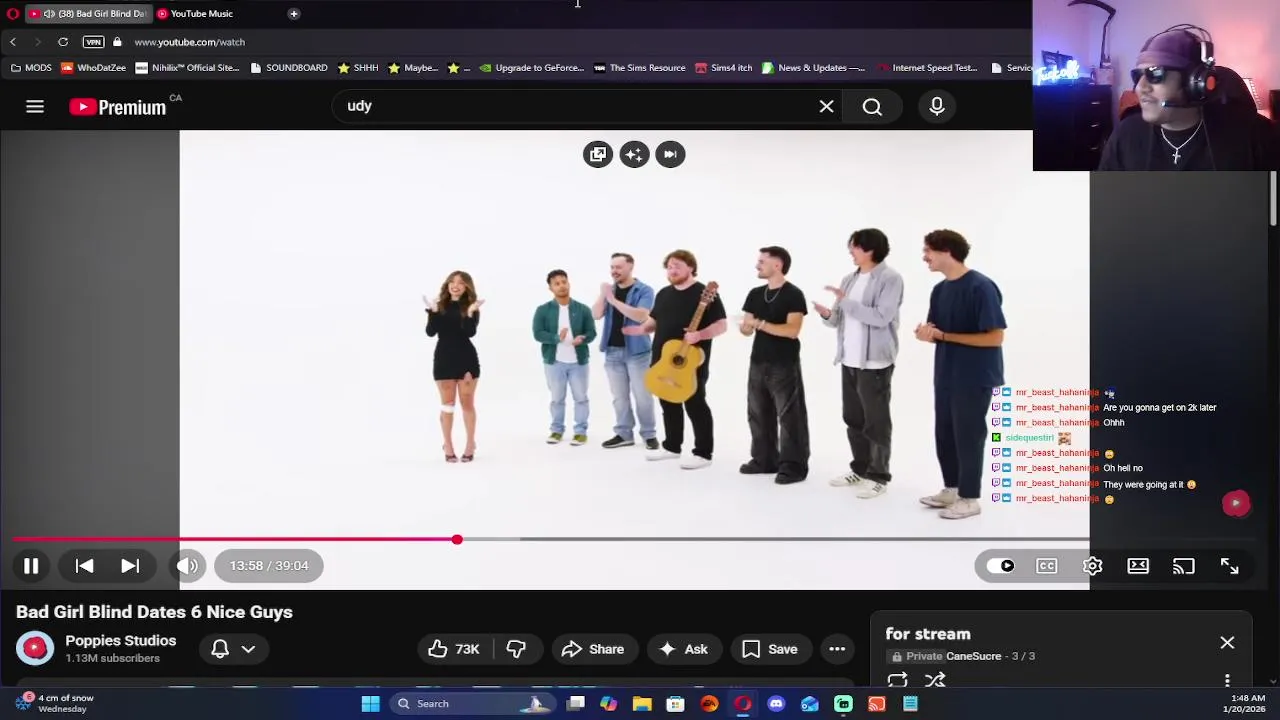1280x720 pixels.
Task: Open the MODS bookmarks folder
Action: pyautogui.click(x=31, y=68)
